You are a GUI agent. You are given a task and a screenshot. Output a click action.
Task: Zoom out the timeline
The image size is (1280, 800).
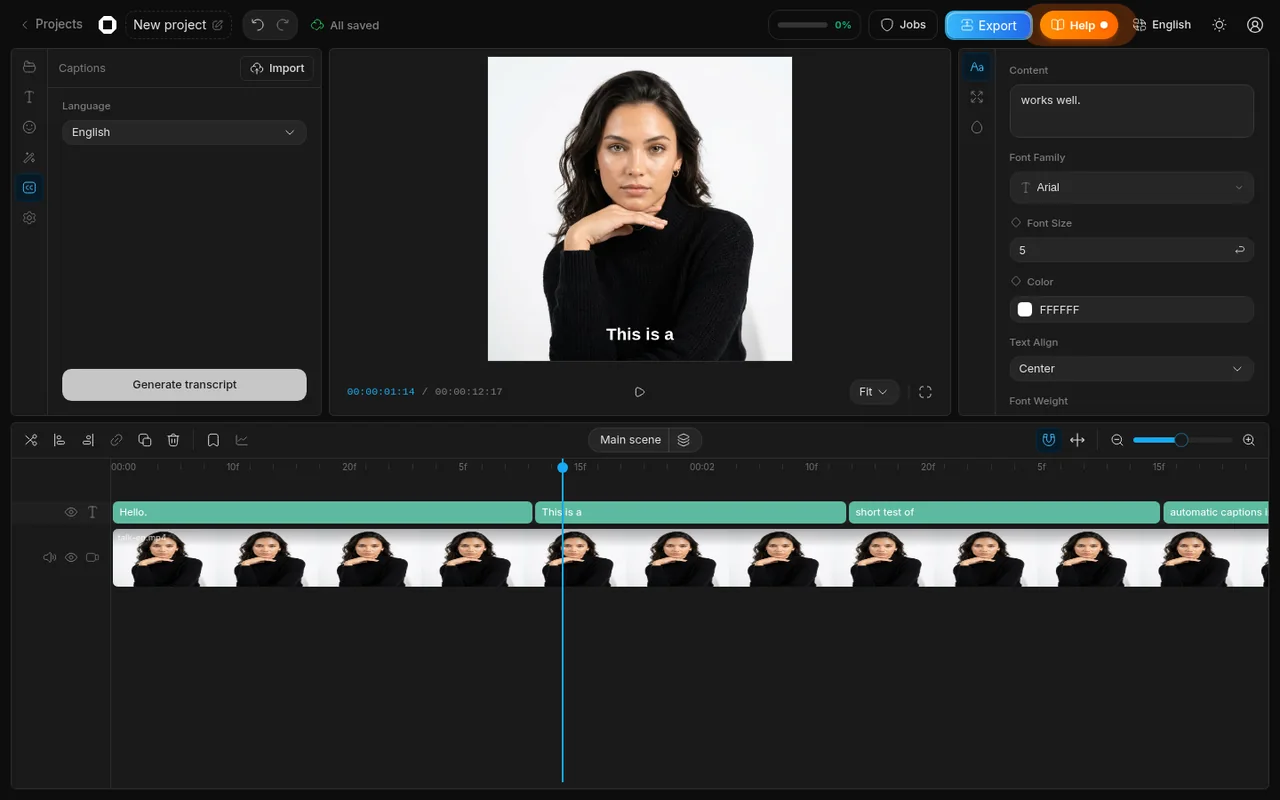1117,440
